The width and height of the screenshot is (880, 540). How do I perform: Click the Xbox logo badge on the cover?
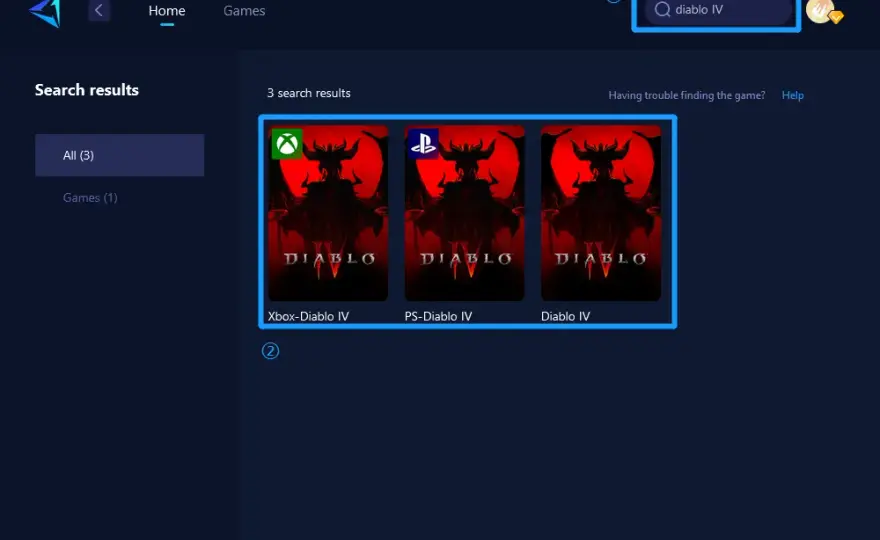[287, 144]
